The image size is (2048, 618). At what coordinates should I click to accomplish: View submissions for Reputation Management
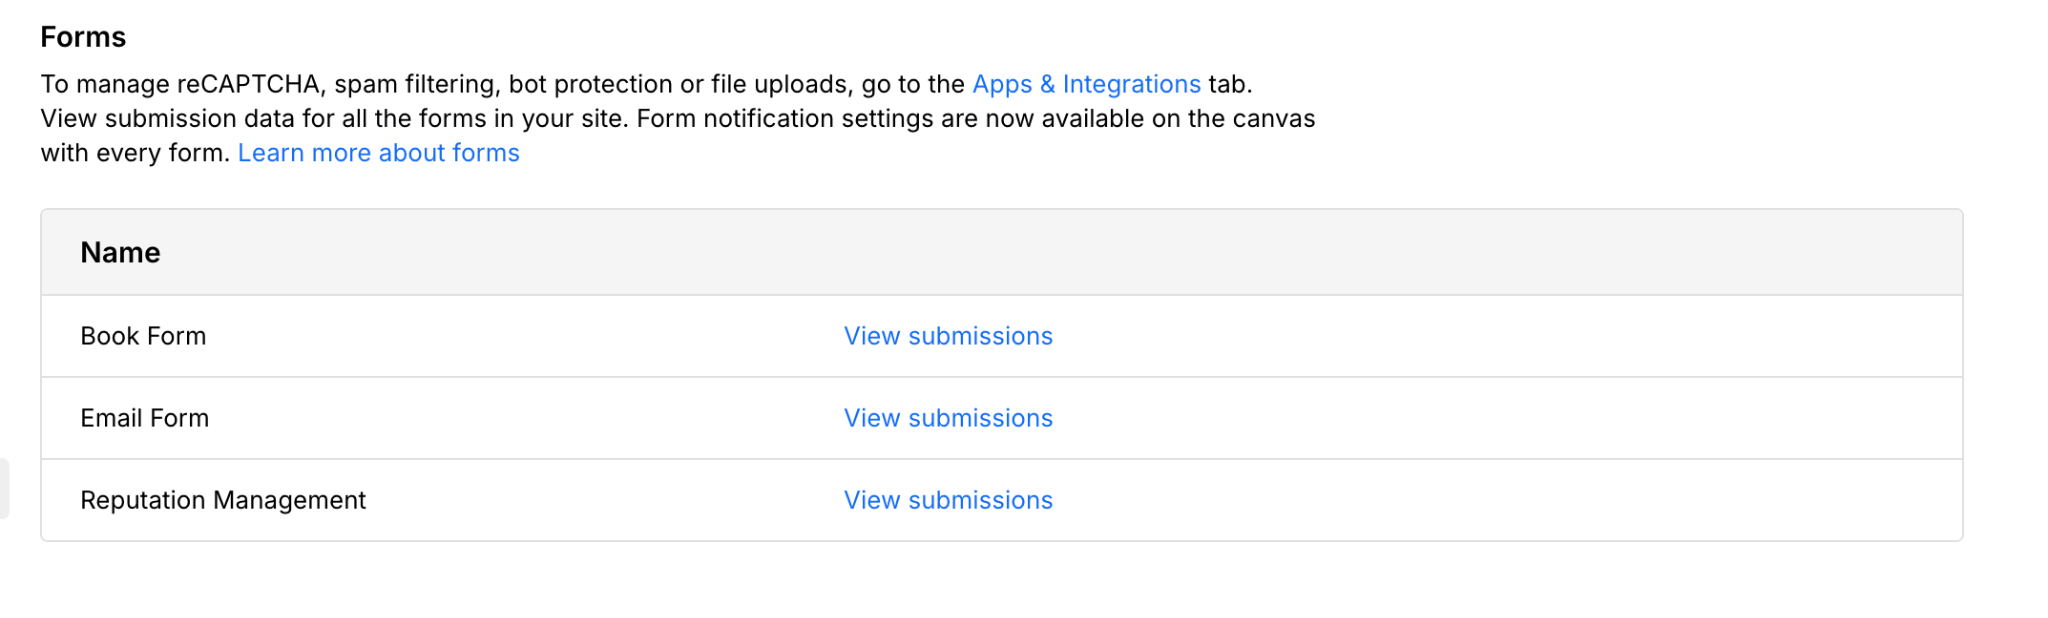(947, 500)
